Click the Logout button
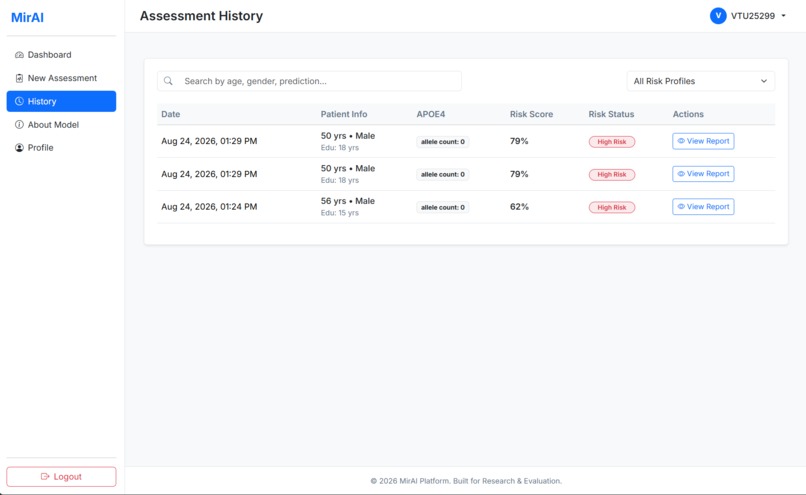The height and width of the screenshot is (495, 806). [x=61, y=476]
